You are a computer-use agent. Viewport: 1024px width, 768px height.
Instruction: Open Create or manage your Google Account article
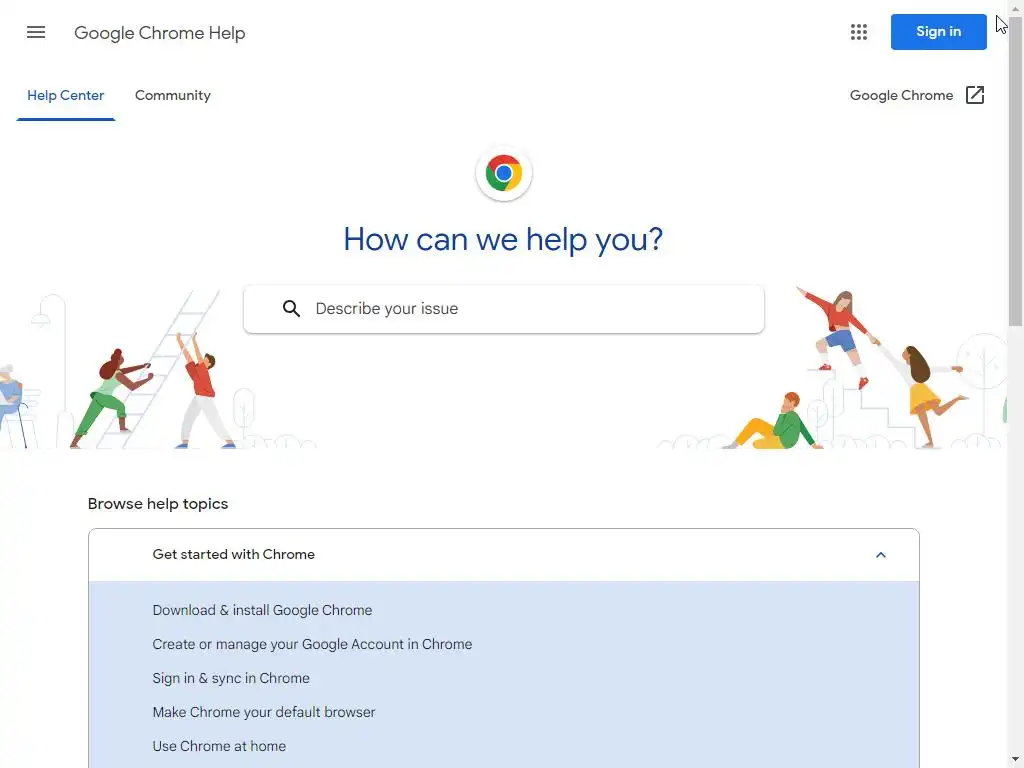click(312, 644)
